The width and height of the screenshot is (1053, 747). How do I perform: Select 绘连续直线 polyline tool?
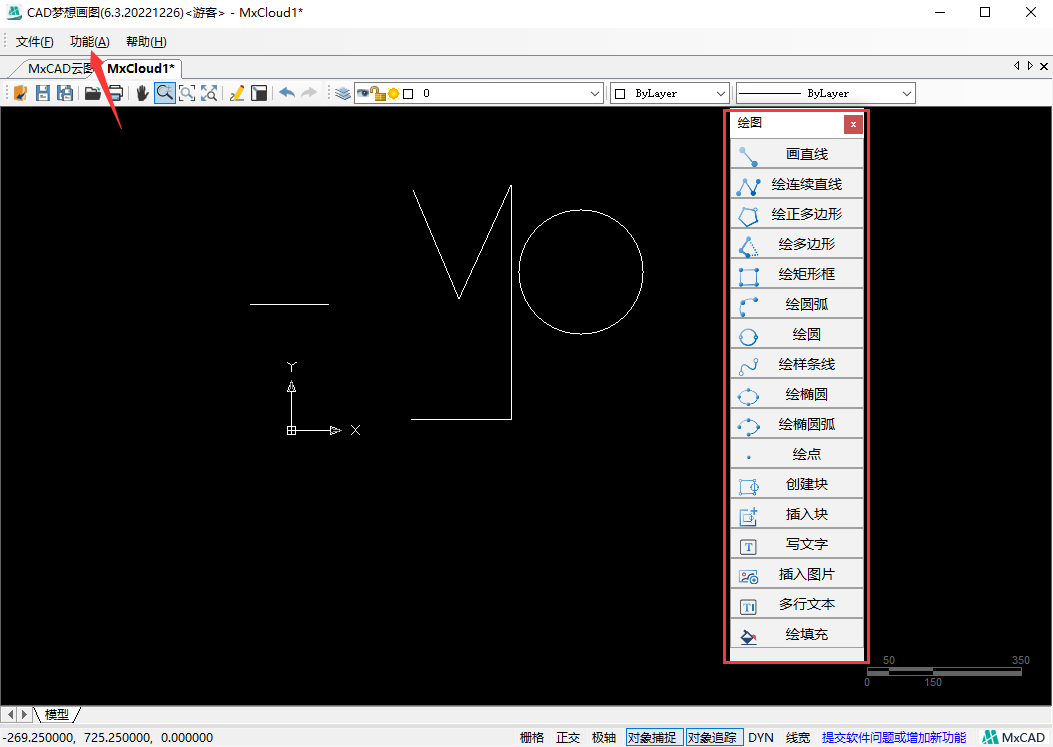pos(796,184)
